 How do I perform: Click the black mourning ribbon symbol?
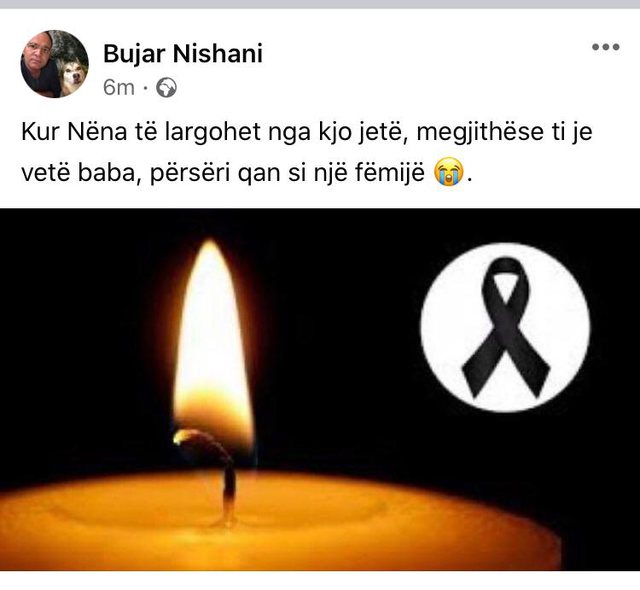click(x=506, y=328)
